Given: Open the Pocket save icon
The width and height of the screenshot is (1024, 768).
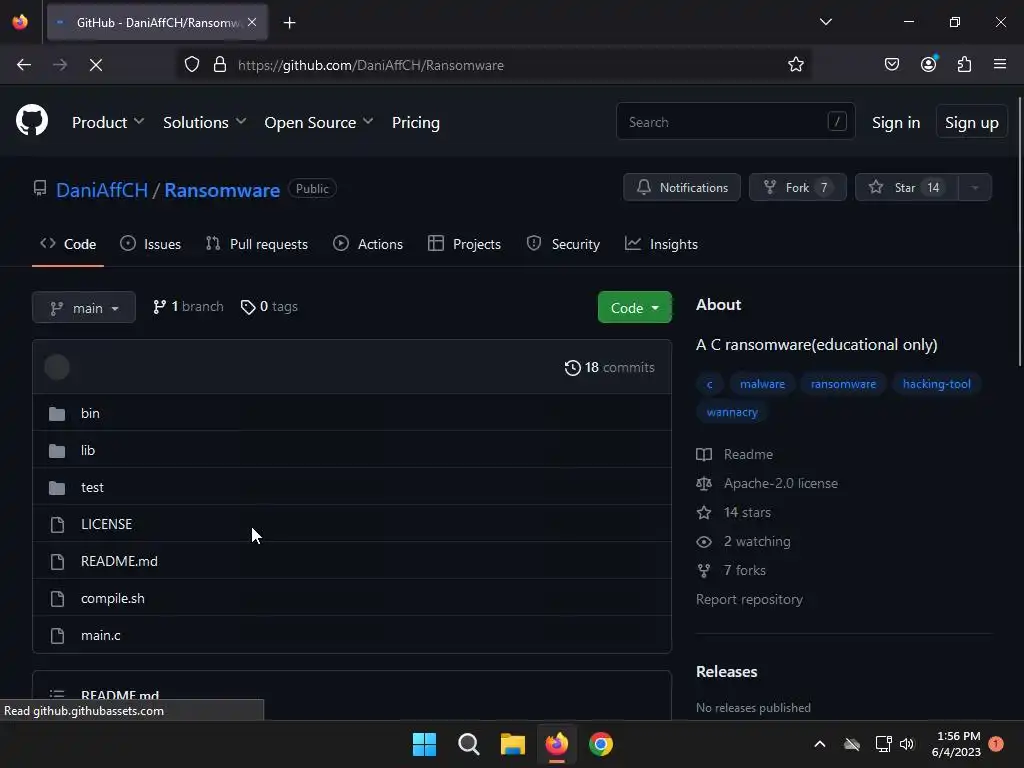Looking at the screenshot, I should coord(891,65).
